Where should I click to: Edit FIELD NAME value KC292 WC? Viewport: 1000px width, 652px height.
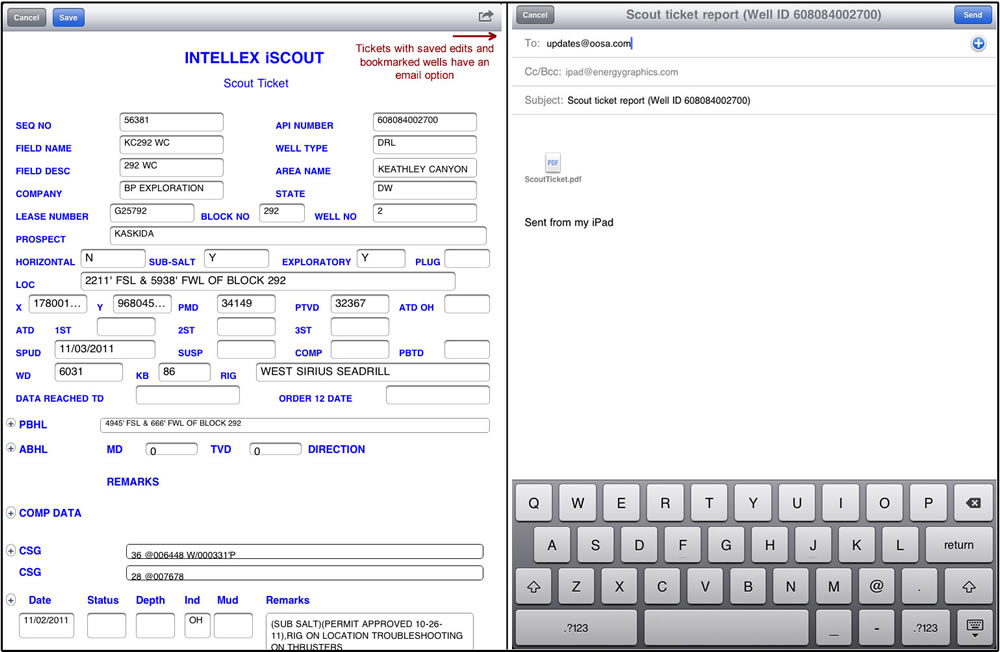coord(172,144)
